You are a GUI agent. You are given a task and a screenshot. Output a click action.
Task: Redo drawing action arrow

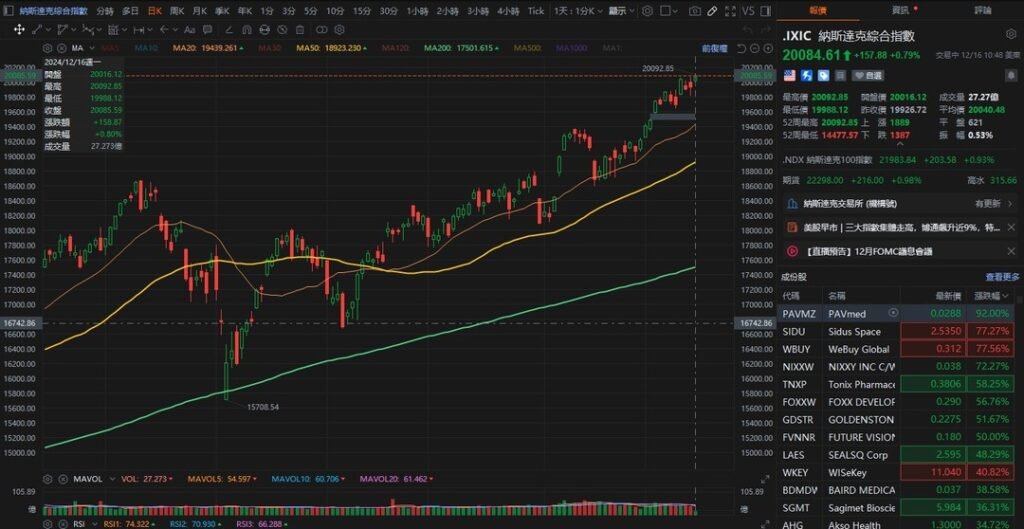coord(766,30)
